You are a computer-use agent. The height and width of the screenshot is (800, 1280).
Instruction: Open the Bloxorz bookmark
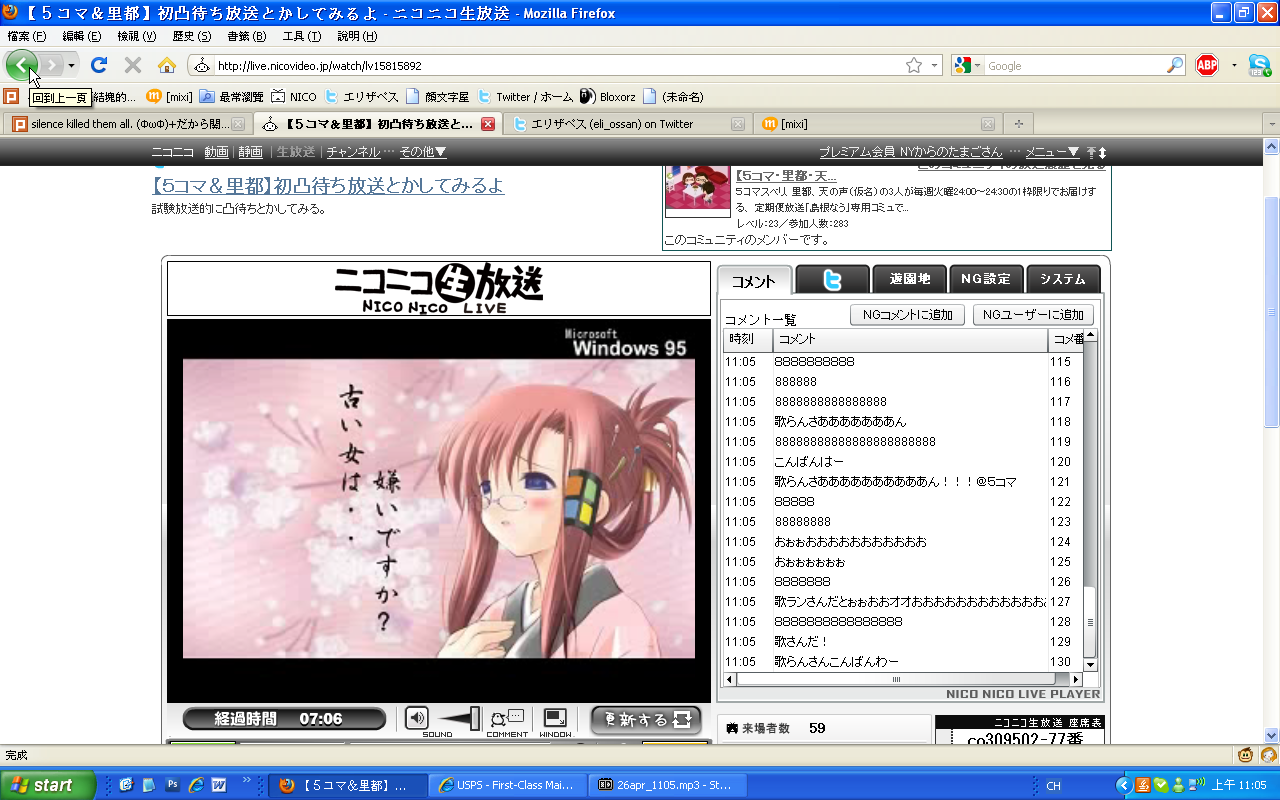[x=608, y=97]
